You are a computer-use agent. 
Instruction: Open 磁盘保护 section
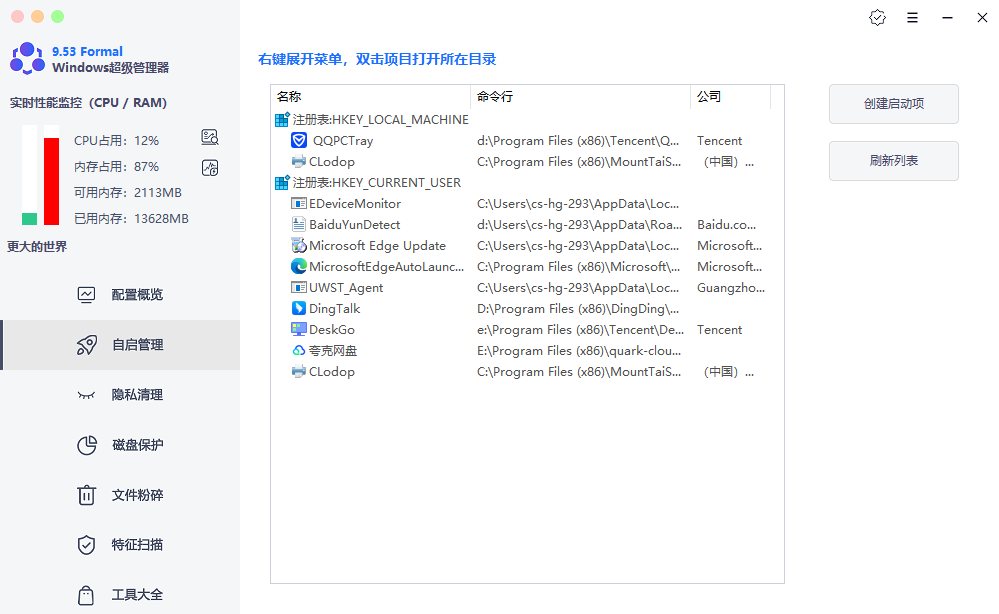coord(121,445)
